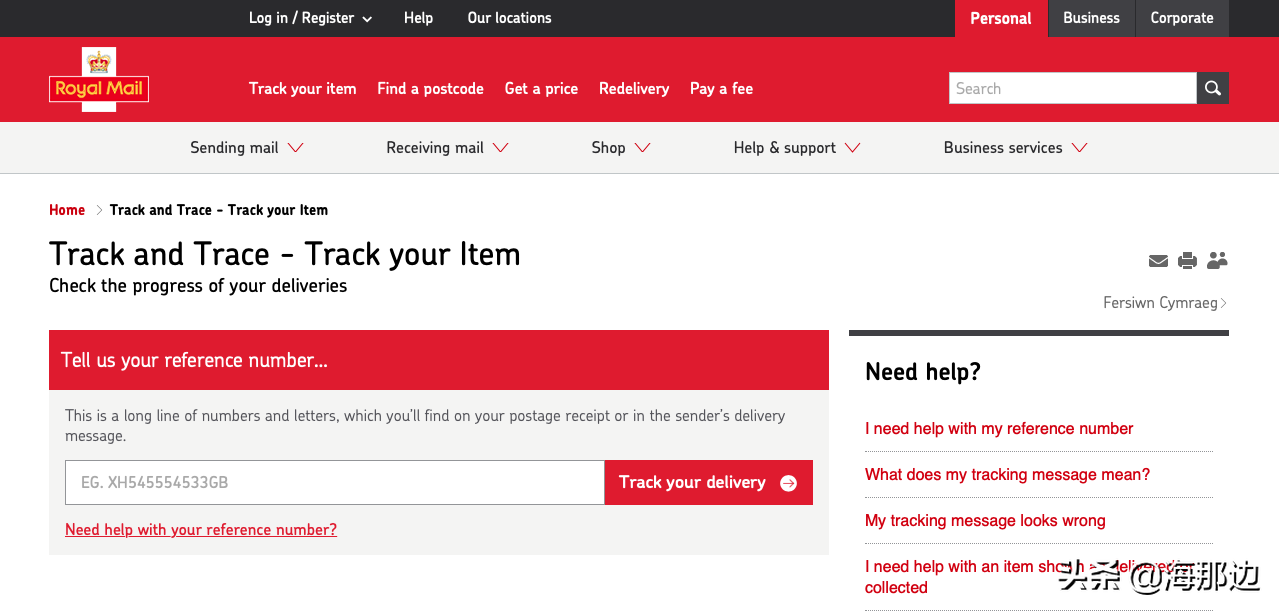Focus the Search text box
The width and height of the screenshot is (1279, 611).
[1072, 88]
